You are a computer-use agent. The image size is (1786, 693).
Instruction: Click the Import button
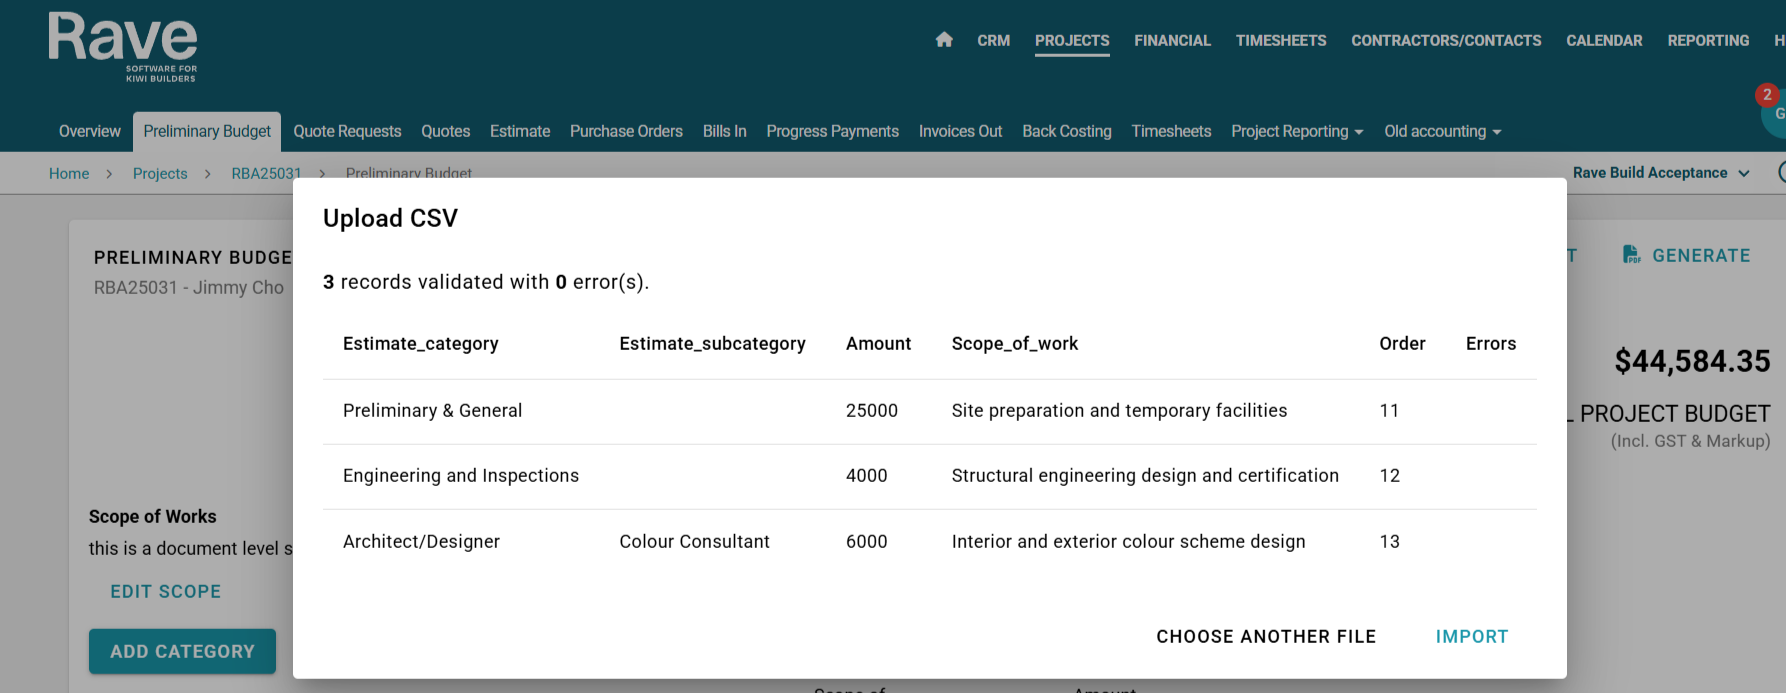tap(1471, 637)
